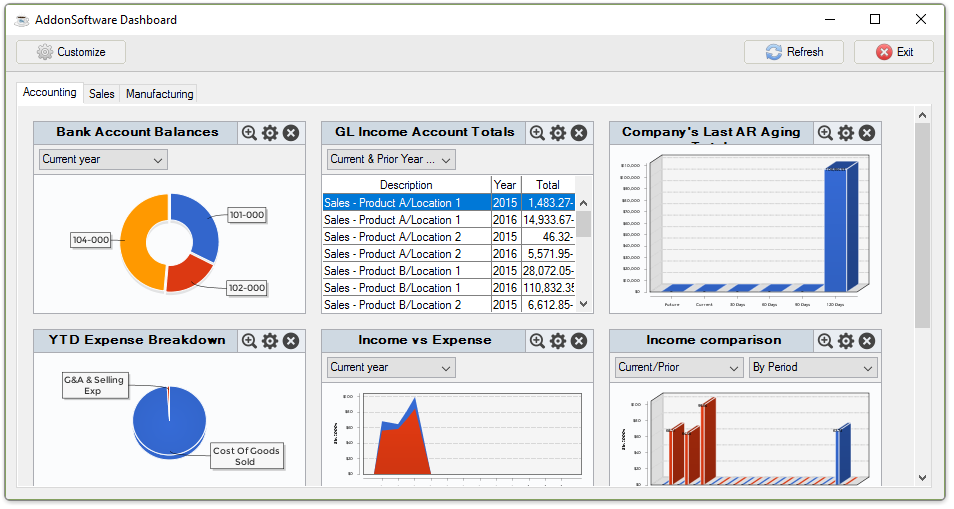Close the Income comparison widget
The image size is (954, 509).
[x=866, y=341]
